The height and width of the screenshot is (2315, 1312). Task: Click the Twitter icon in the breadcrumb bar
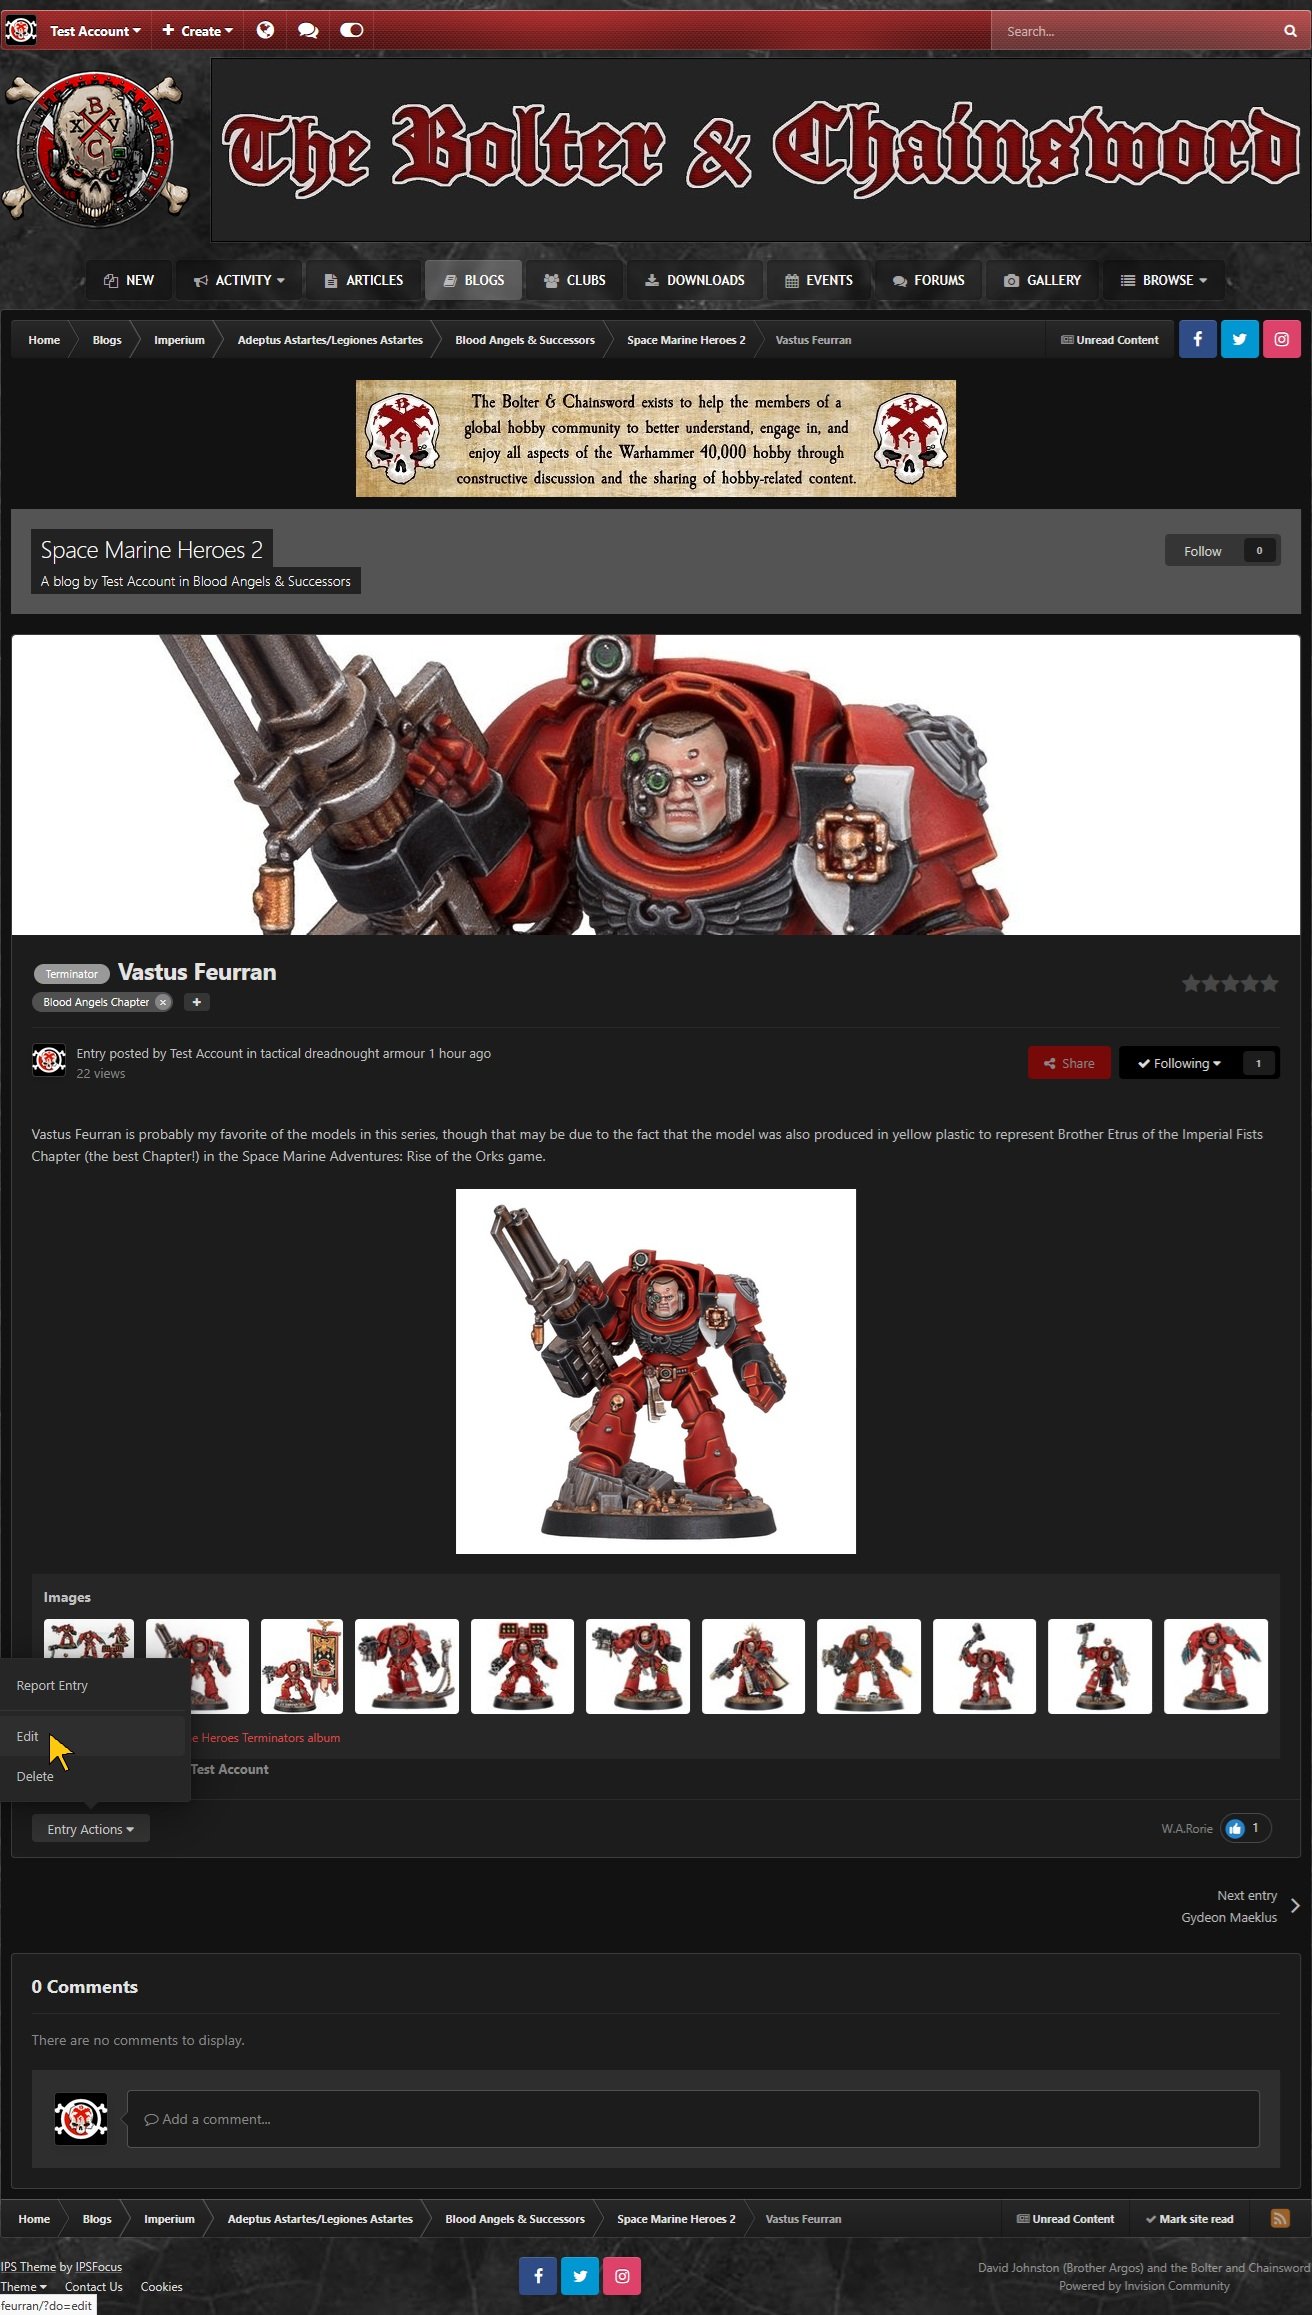click(1239, 340)
